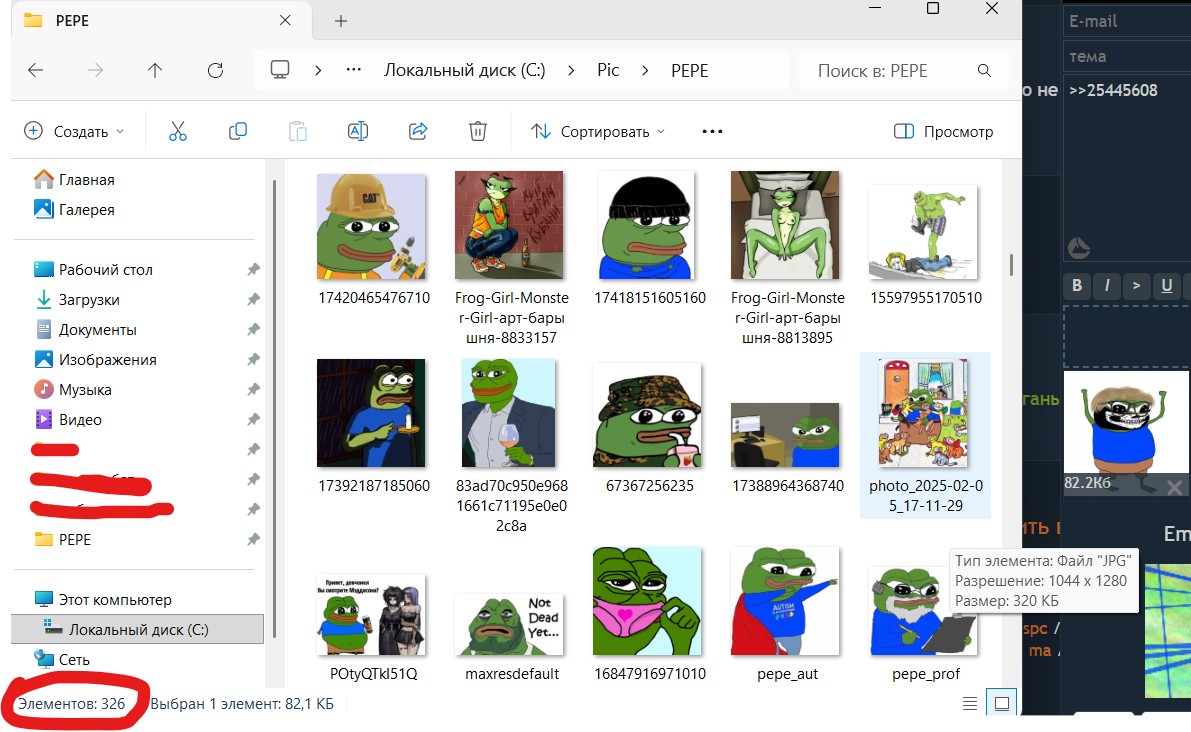The width and height of the screenshot is (1191, 732).
Task: Open pinned PEPE folder in sidebar
Action: [x=74, y=539]
